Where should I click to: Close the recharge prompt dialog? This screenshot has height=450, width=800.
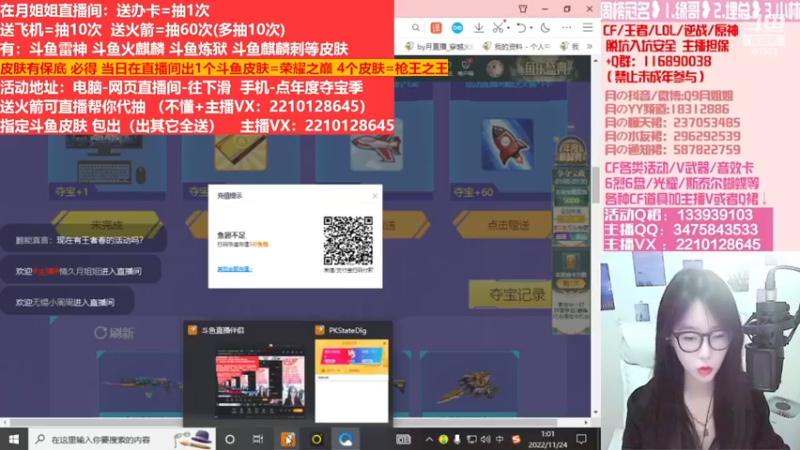click(375, 195)
